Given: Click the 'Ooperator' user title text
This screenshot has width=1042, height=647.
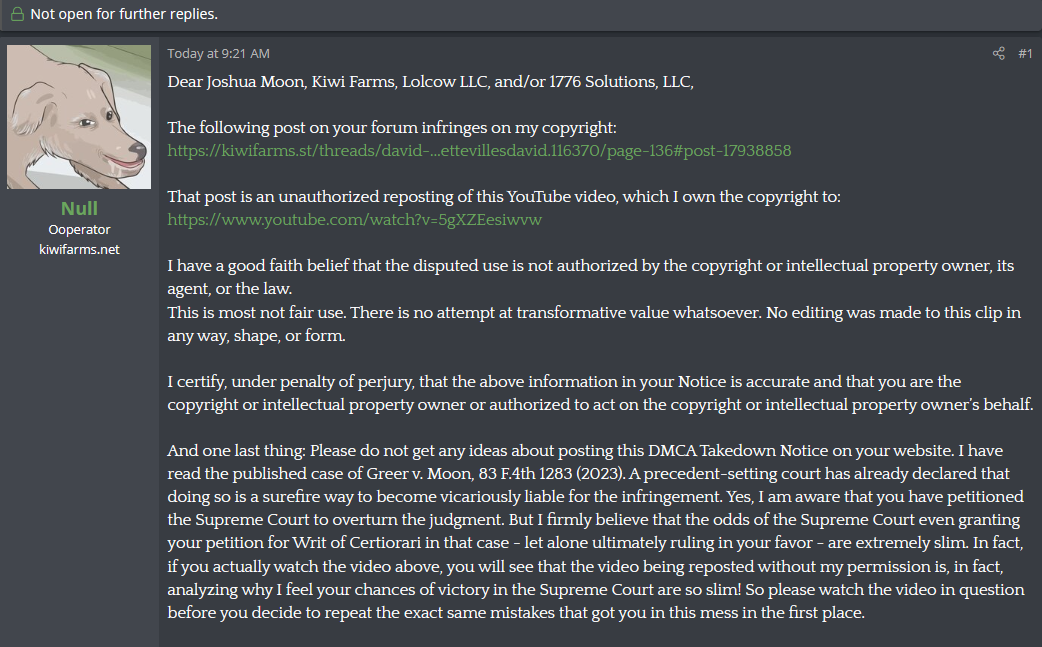Looking at the screenshot, I should (x=79, y=230).
